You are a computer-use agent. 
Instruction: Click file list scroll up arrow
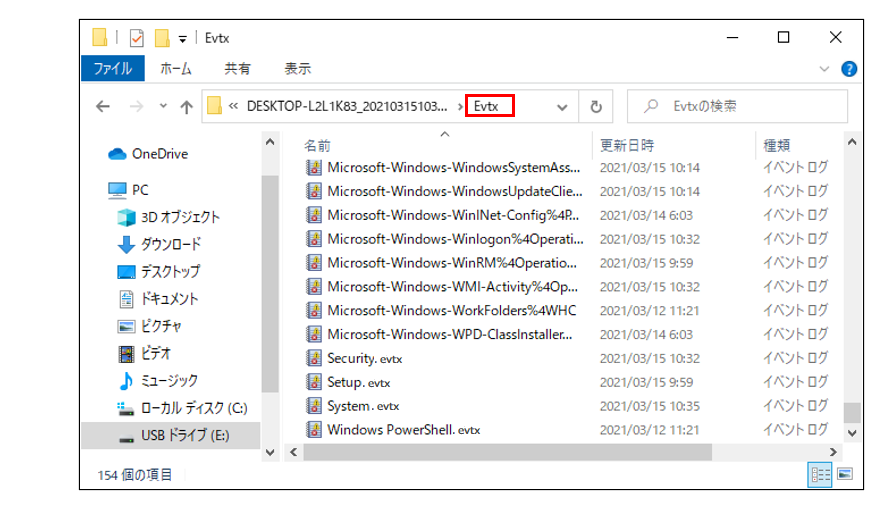pyautogui.click(x=852, y=142)
